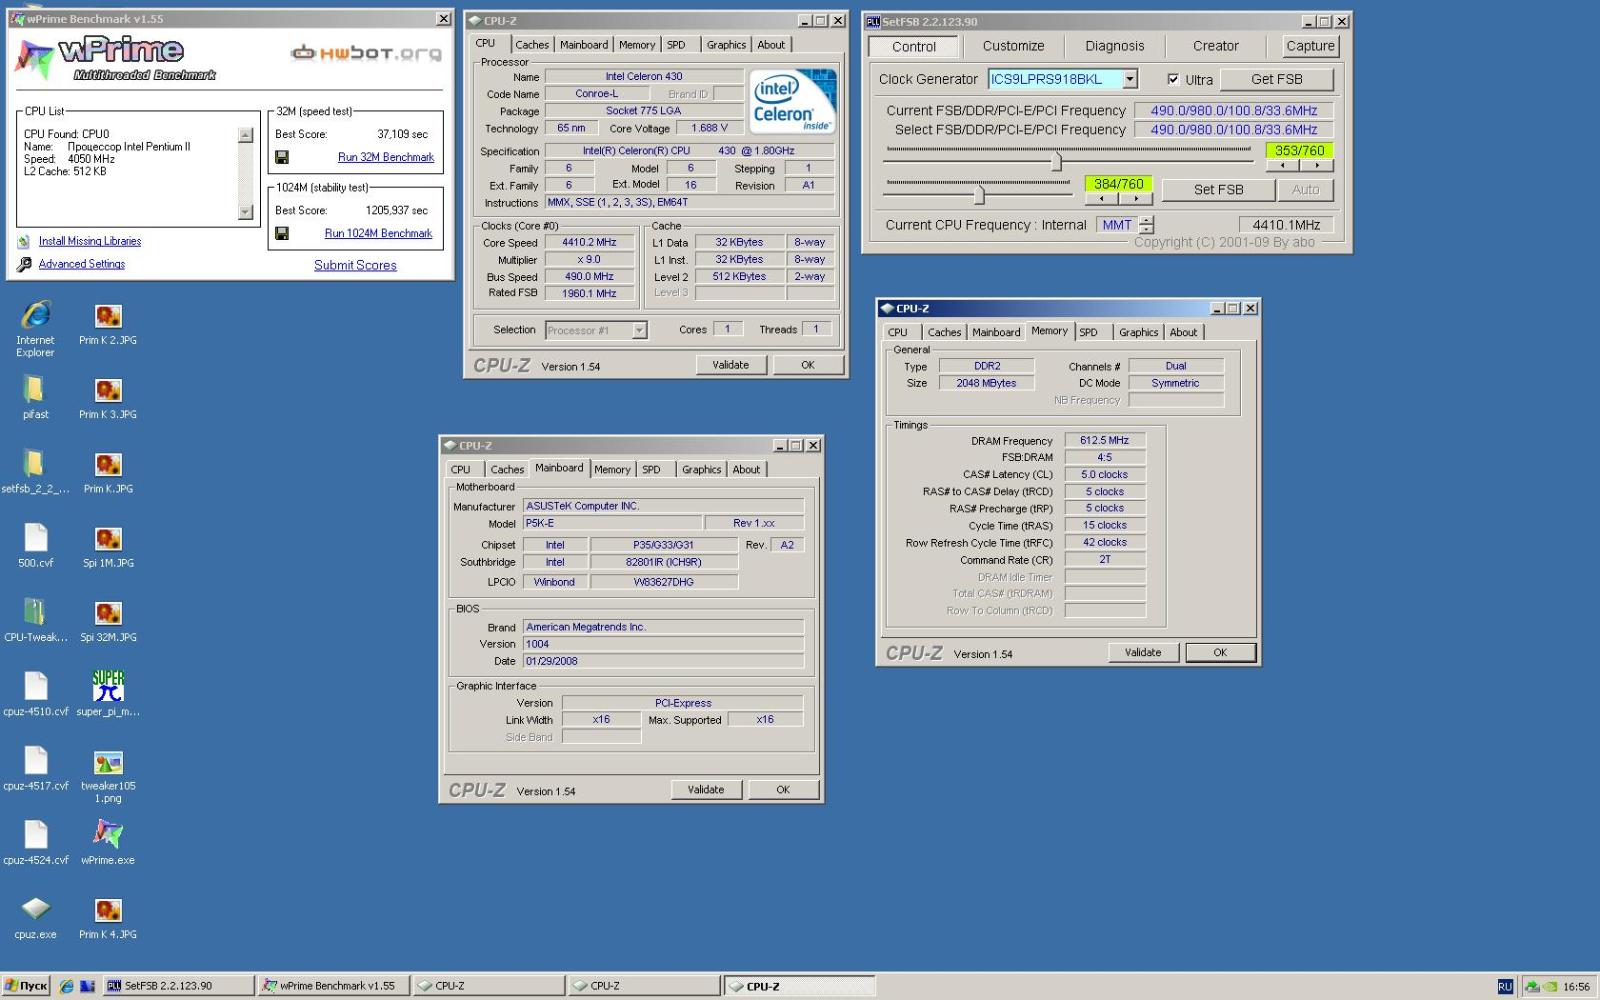The image size is (1600, 1000).
Task: Click the lower slider thumb in SetFSB
Action: click(x=979, y=194)
